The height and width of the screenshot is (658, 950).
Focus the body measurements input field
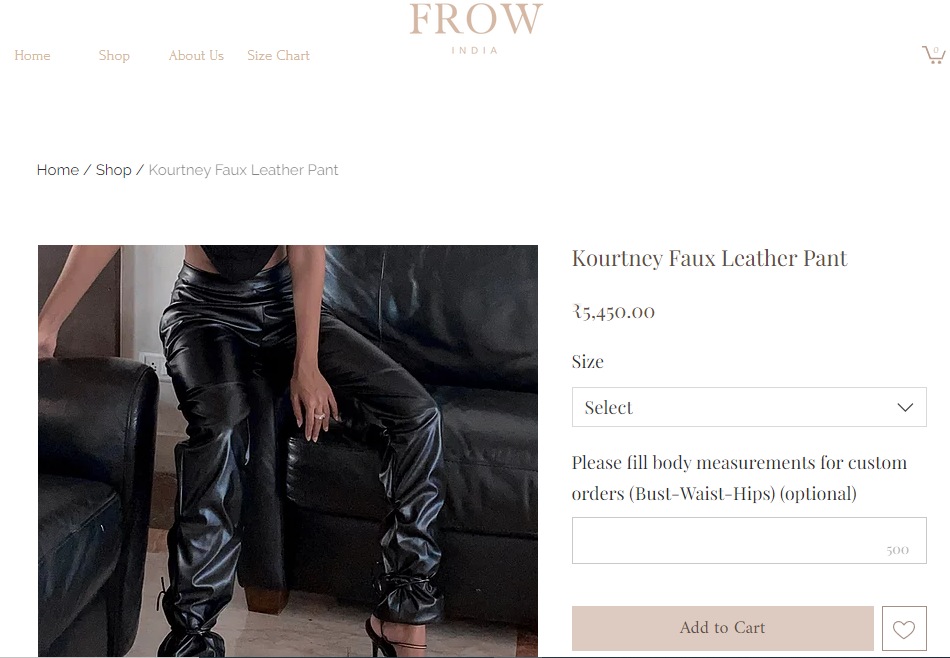click(749, 540)
